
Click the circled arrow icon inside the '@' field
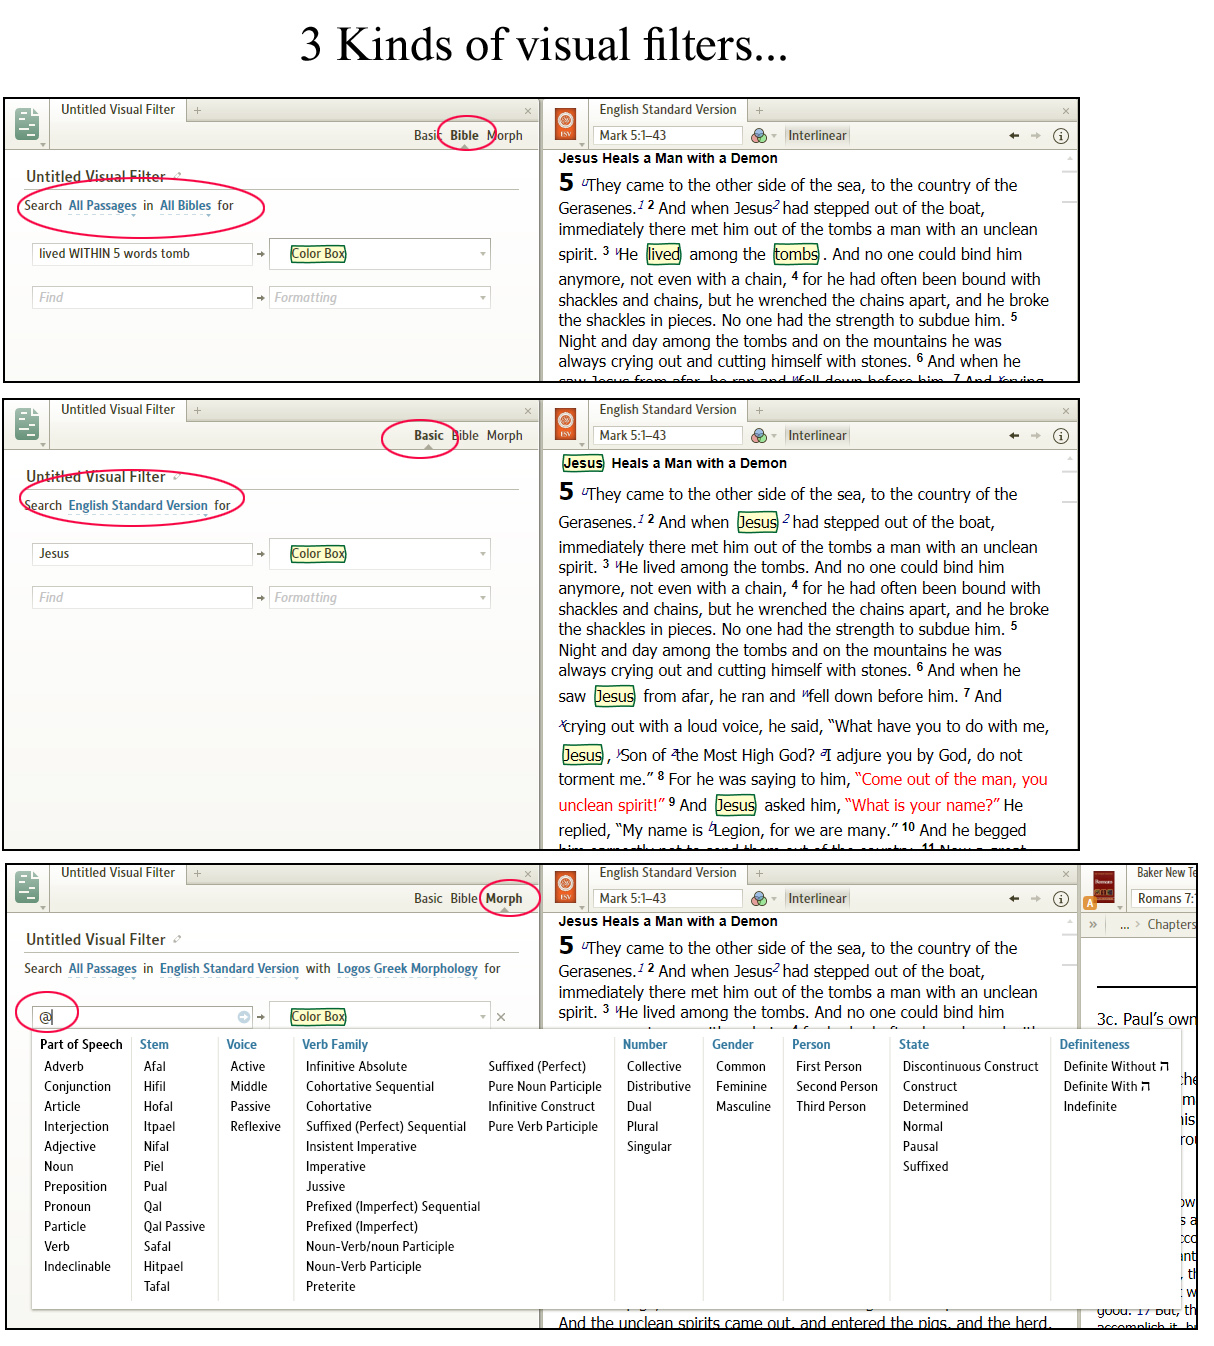(244, 1017)
